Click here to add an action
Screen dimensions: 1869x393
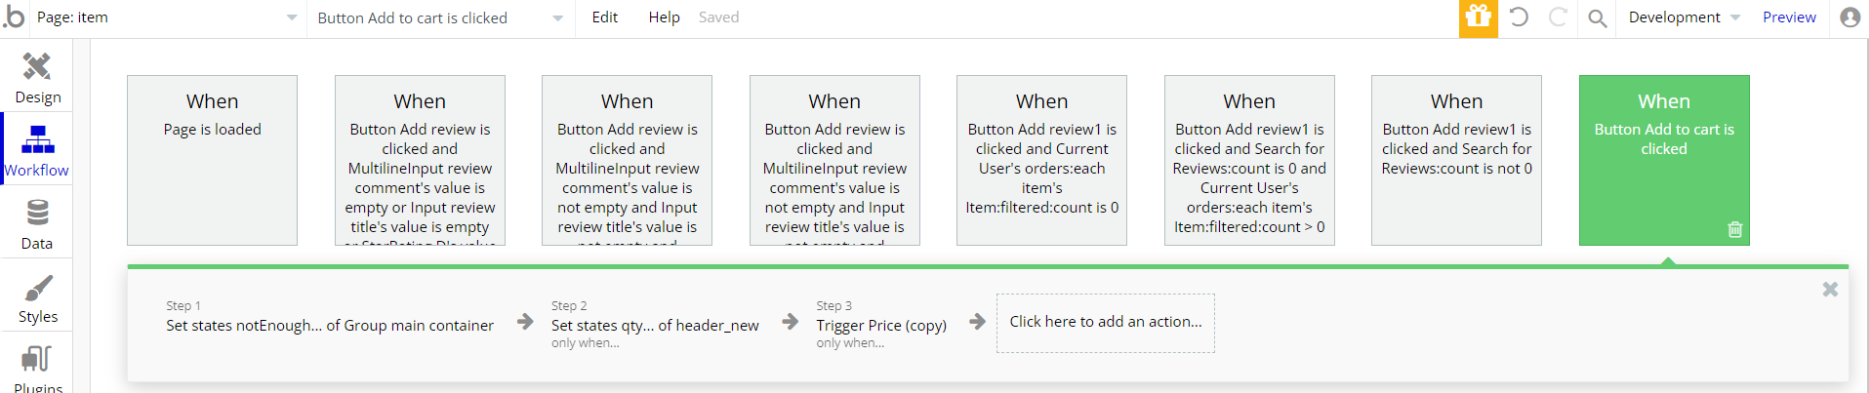pos(1105,322)
